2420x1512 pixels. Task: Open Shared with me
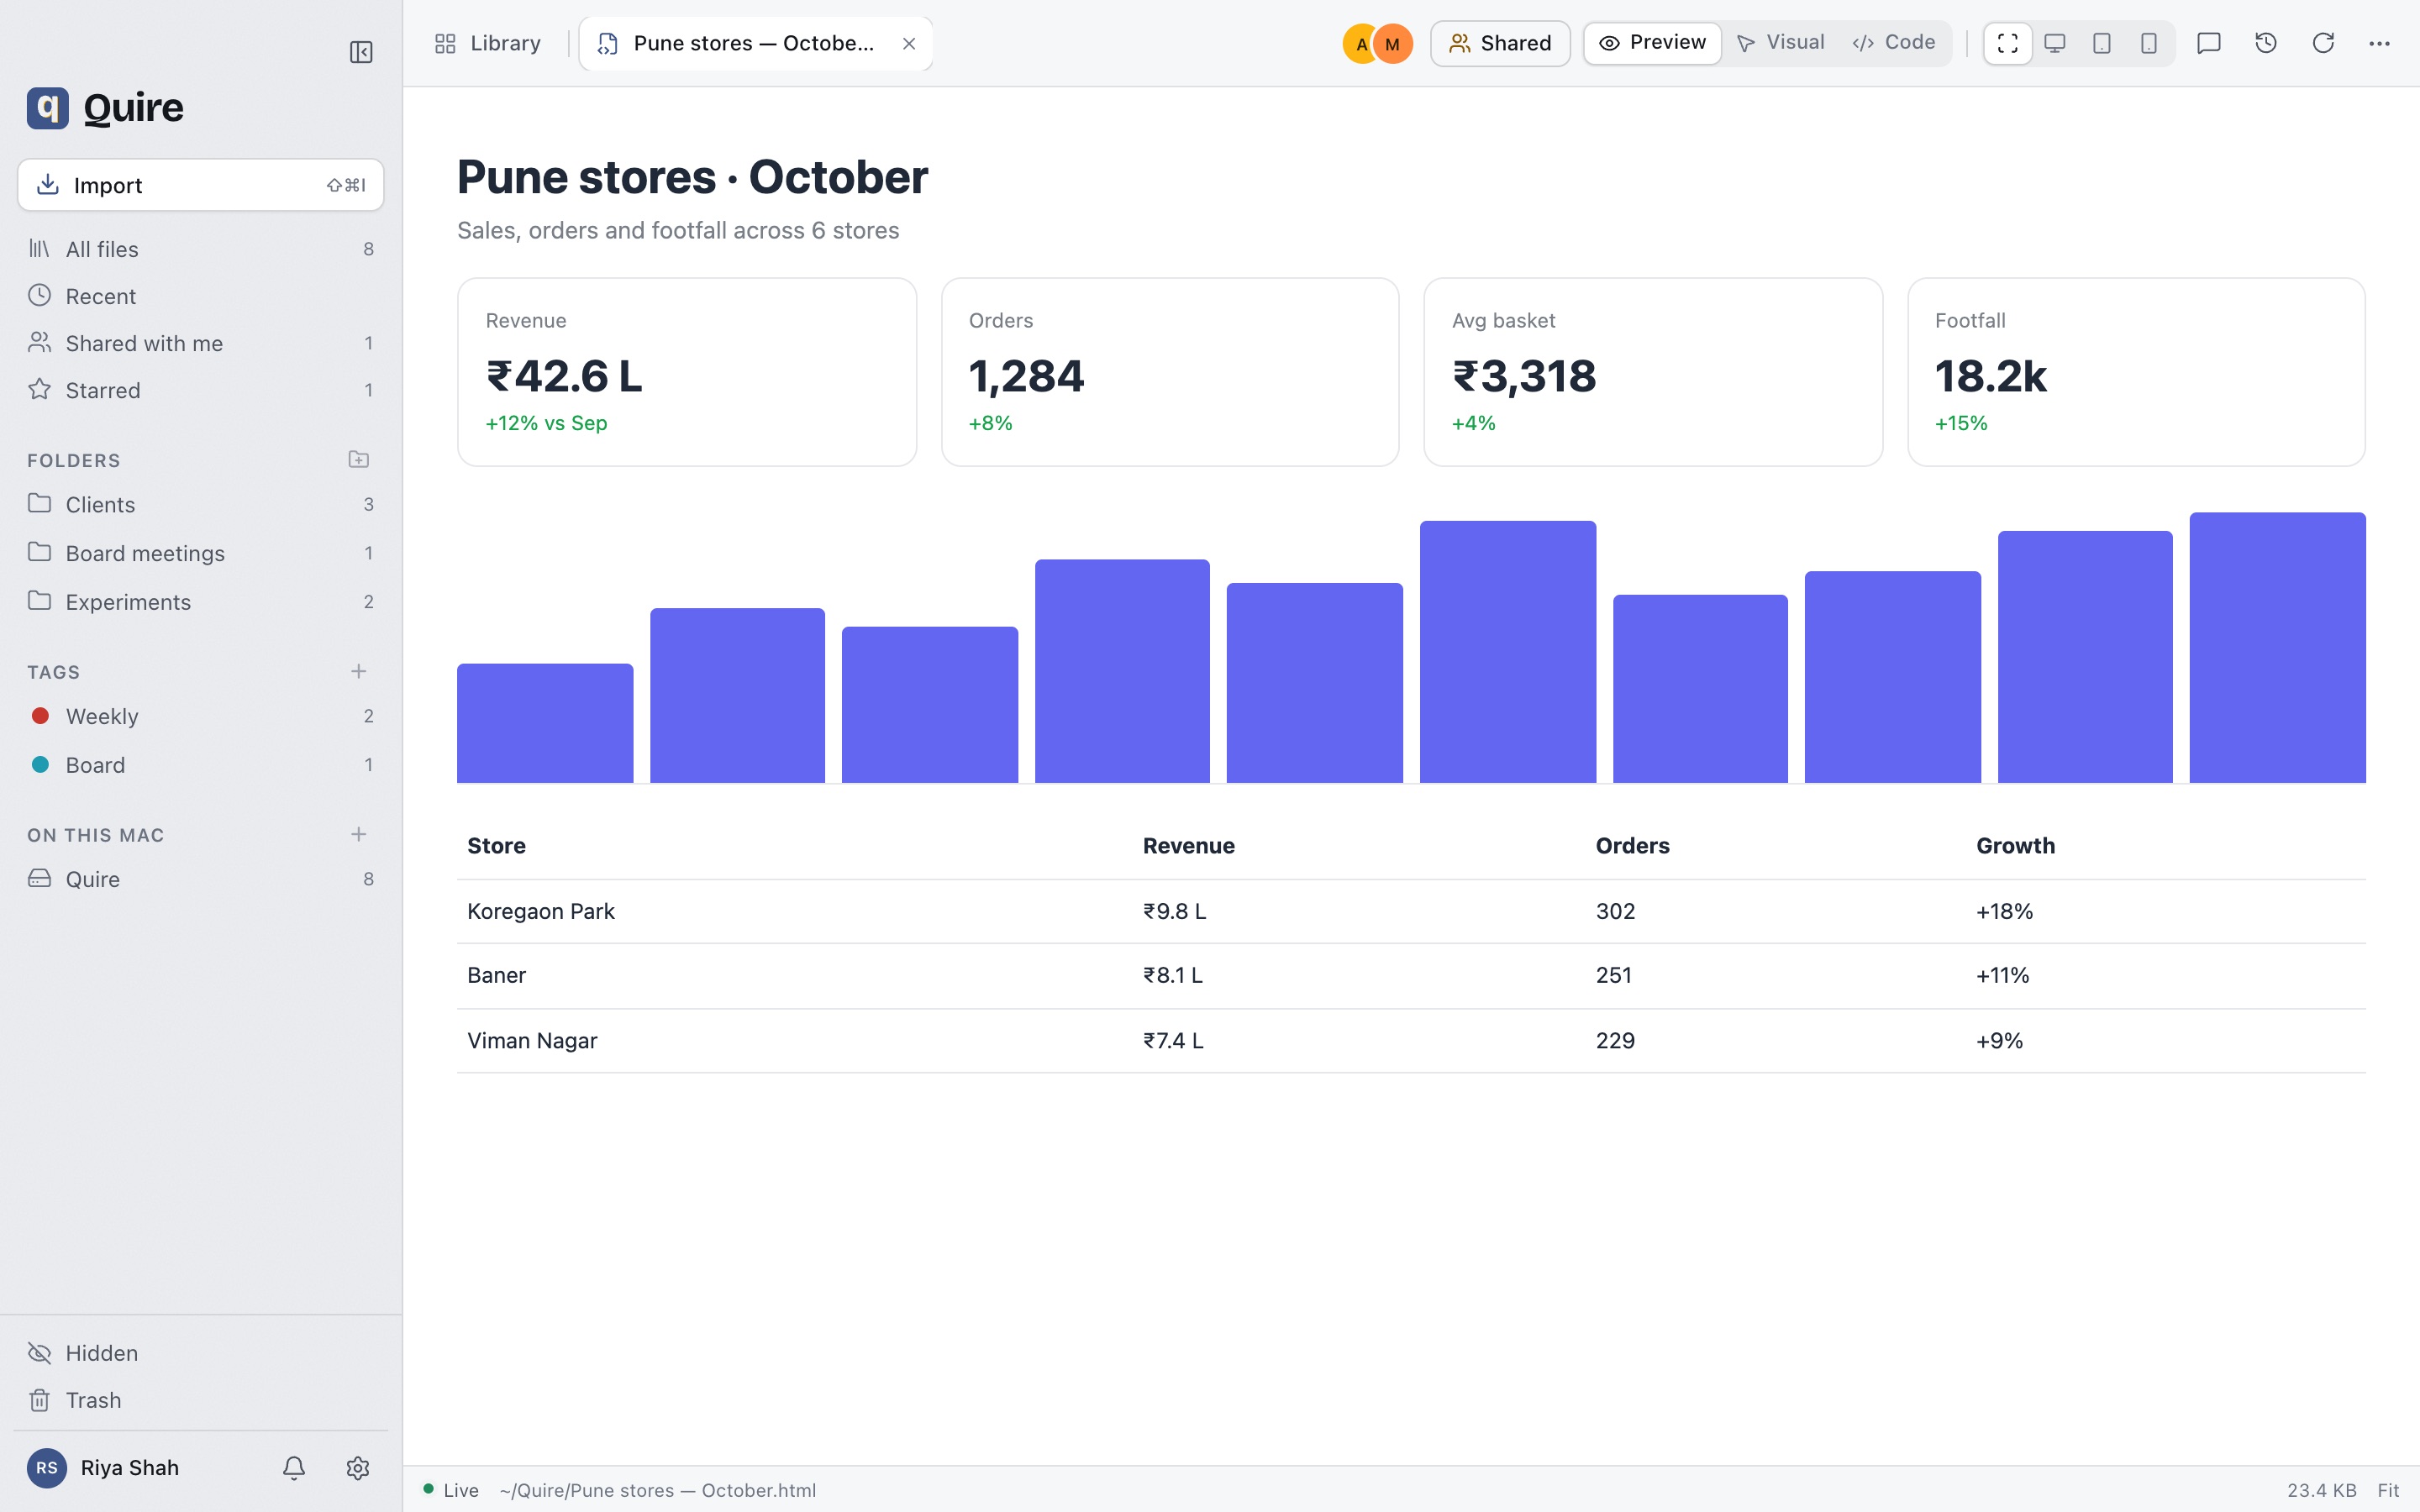pos(201,343)
